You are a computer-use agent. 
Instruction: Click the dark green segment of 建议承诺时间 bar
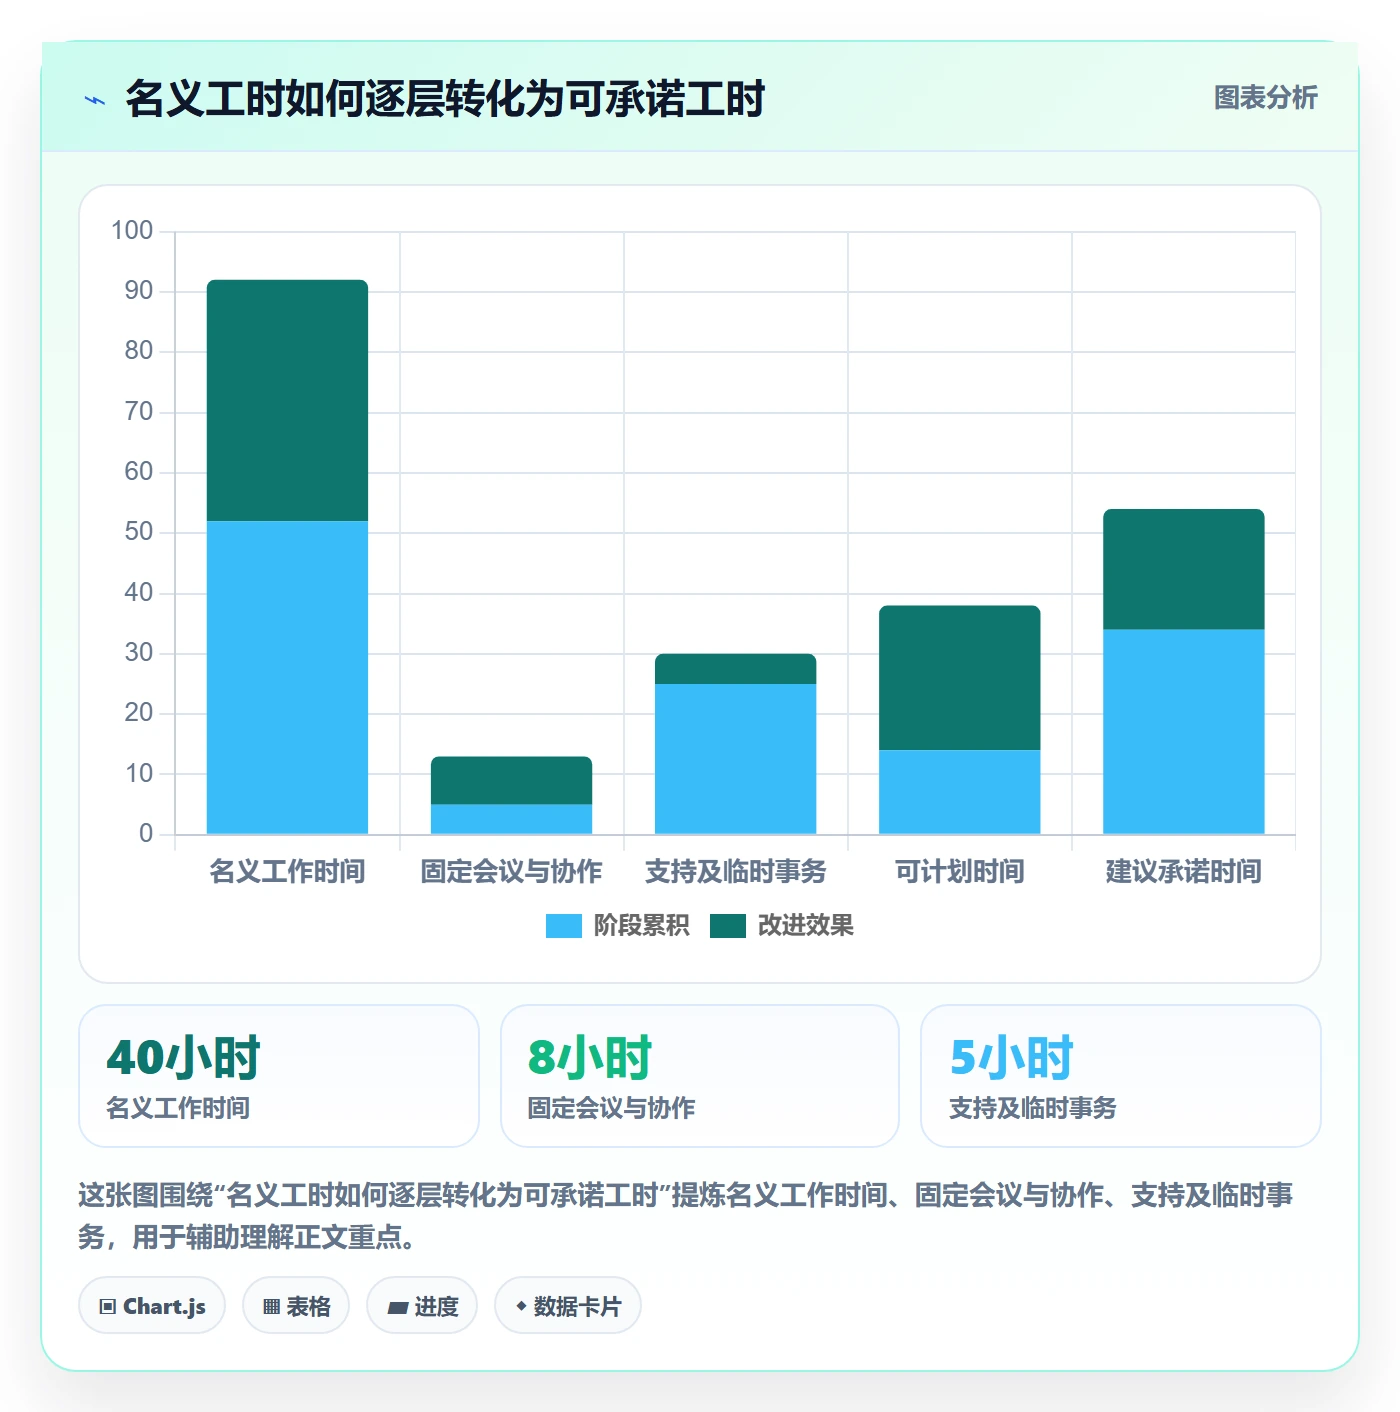[x=1183, y=569]
